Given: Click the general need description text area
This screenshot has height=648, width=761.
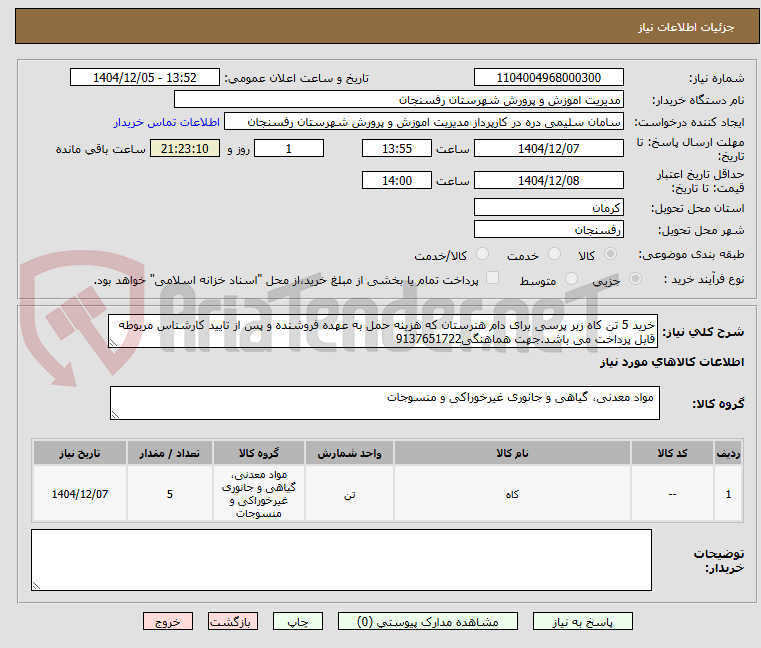Looking at the screenshot, I should 383,331.
